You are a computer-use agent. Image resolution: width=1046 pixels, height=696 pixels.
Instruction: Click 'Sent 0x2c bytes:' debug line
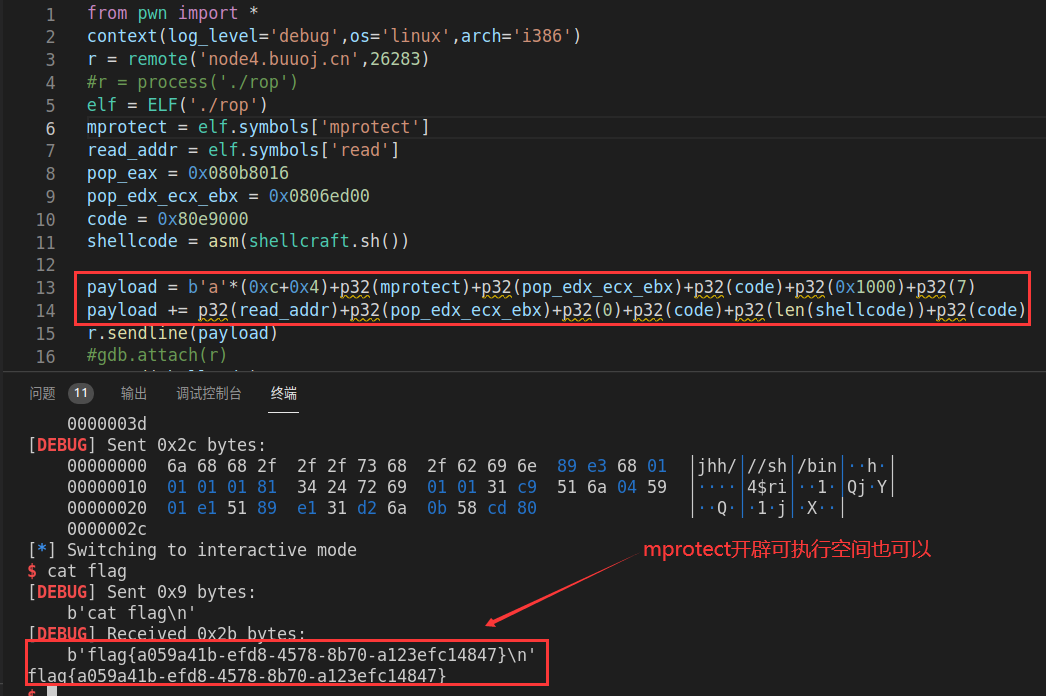pos(147,445)
